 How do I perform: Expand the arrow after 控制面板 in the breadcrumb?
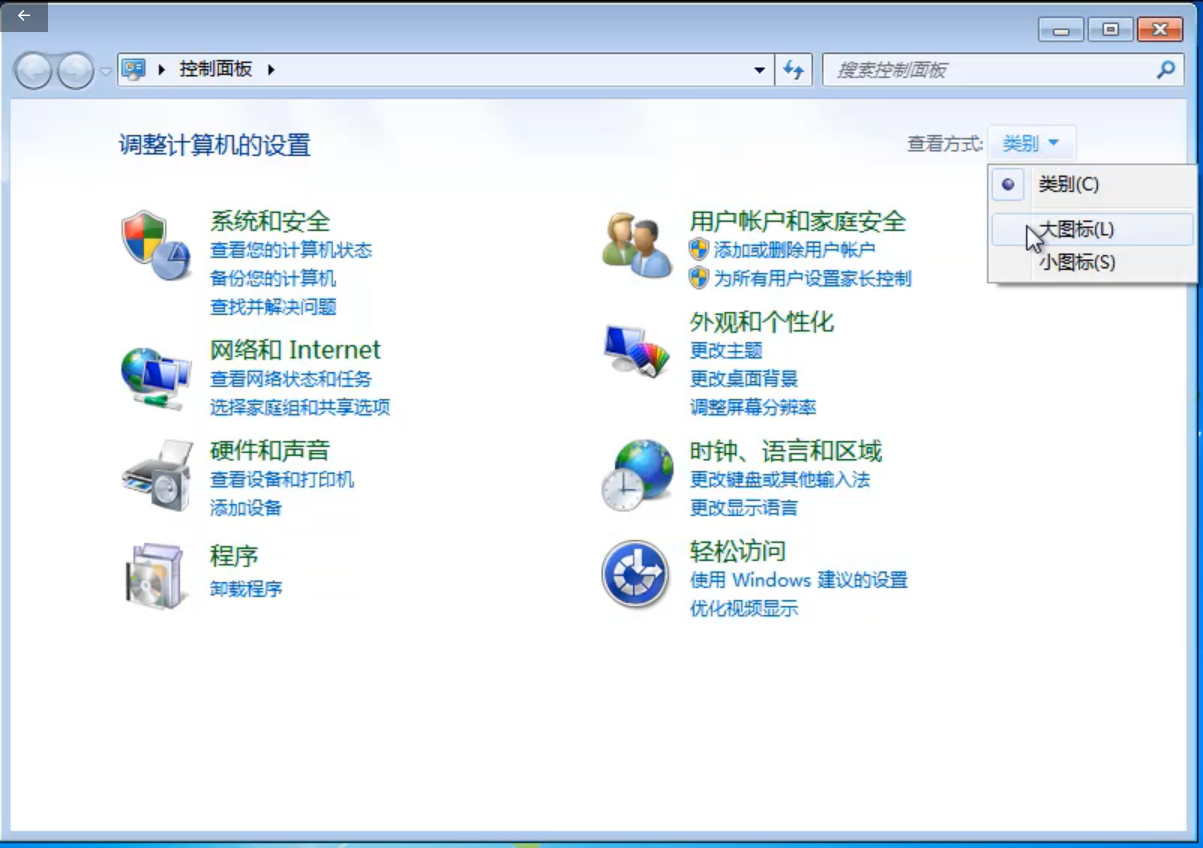tap(271, 70)
